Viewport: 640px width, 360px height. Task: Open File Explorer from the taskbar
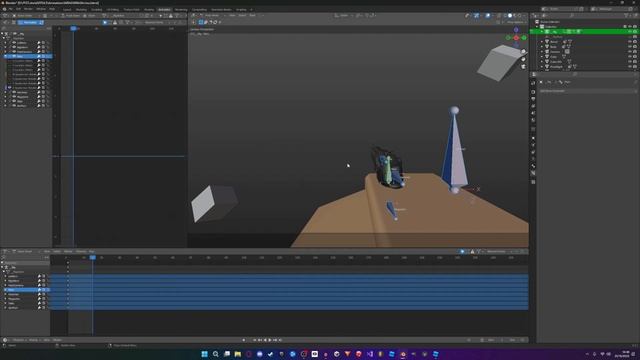click(238, 354)
